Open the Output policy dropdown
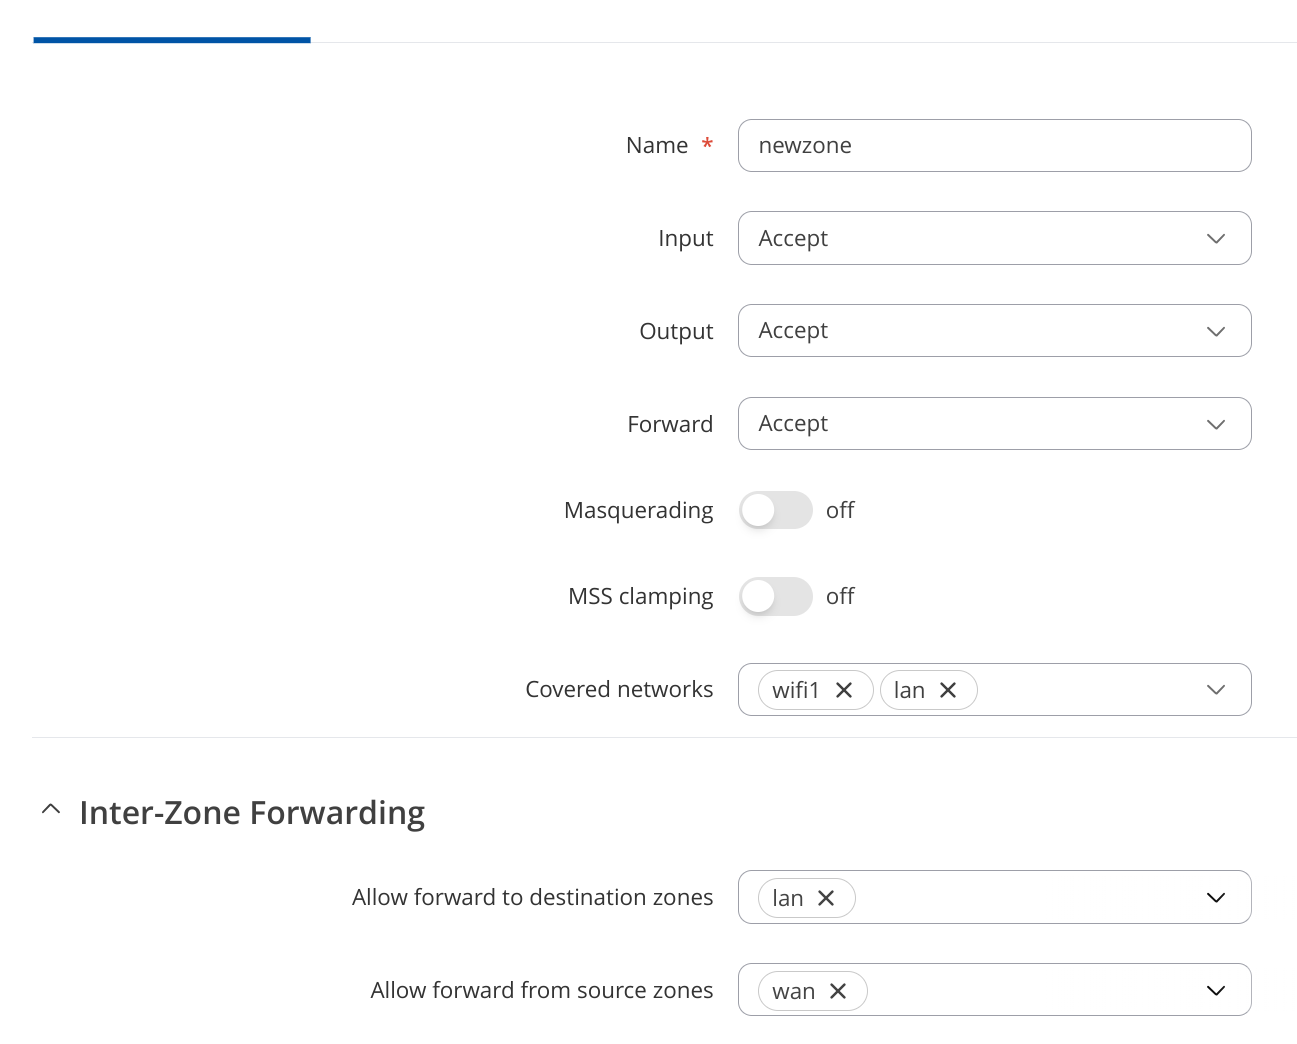The width and height of the screenshot is (1297, 1044). (994, 331)
